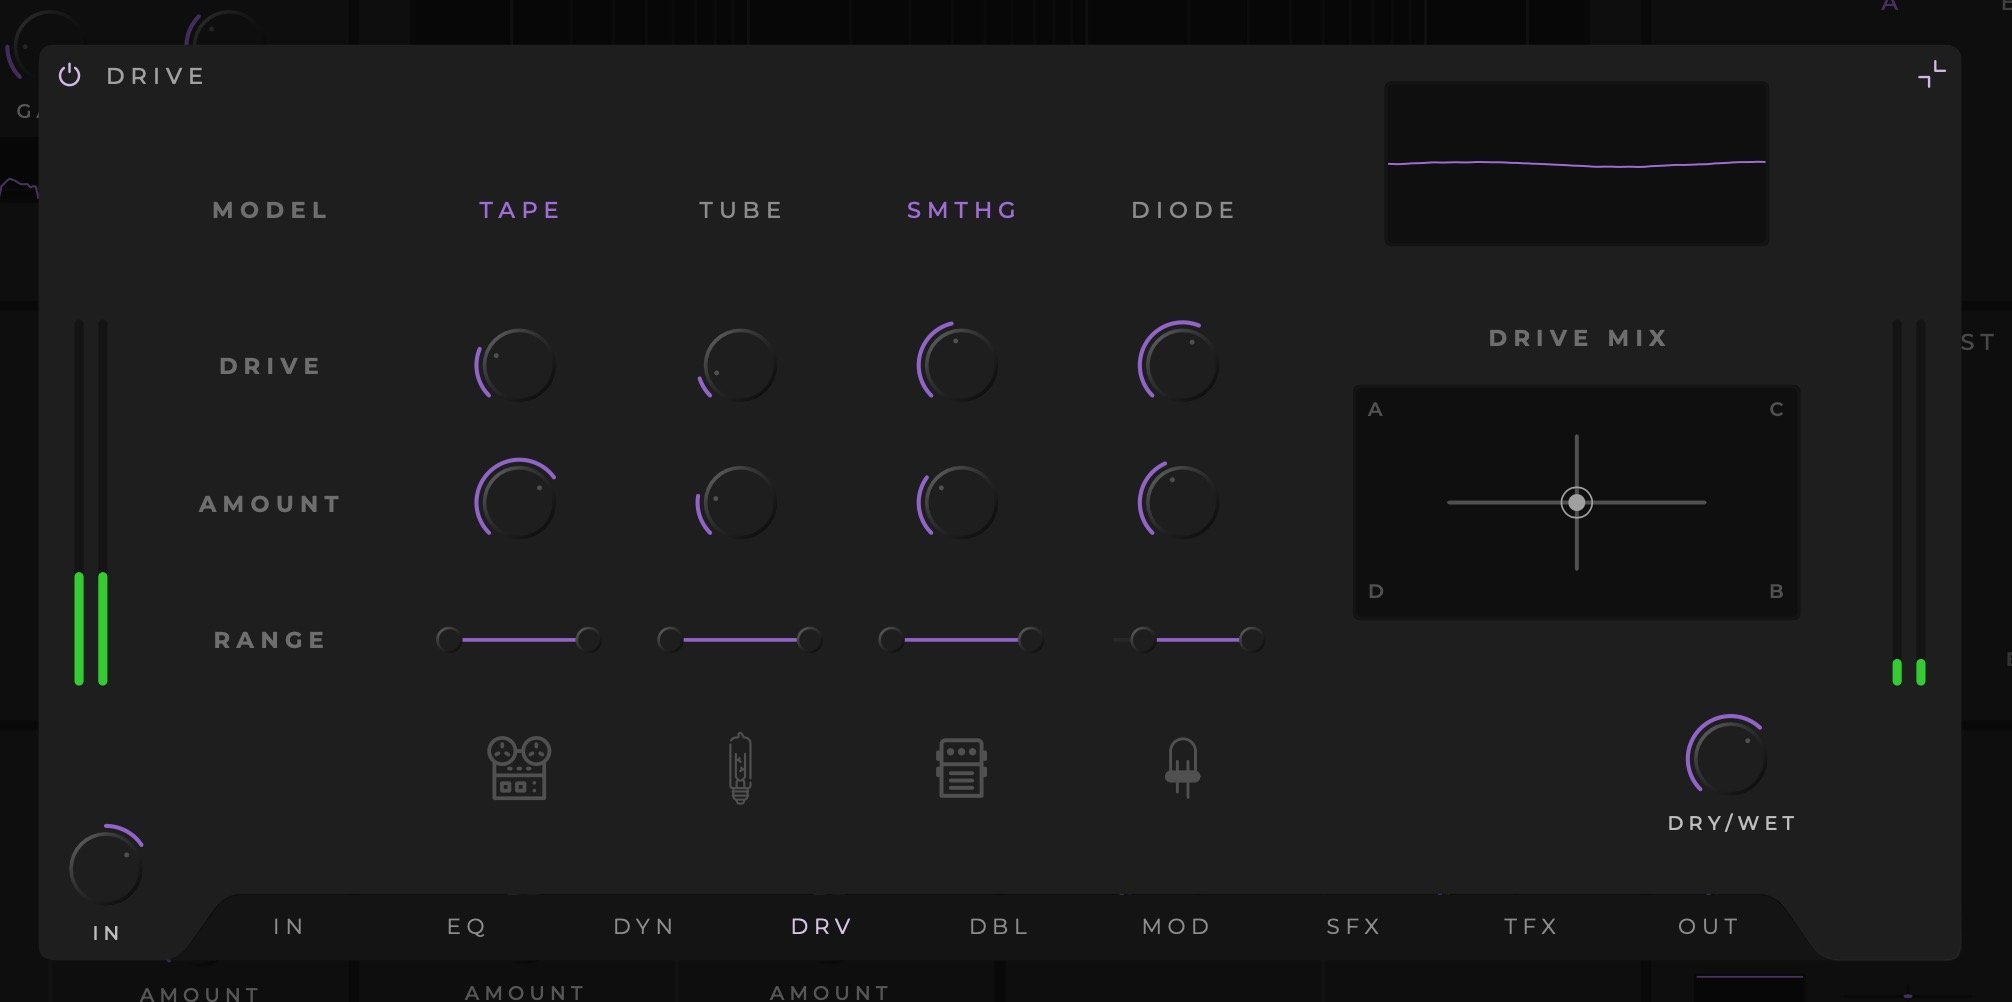Collapse the Drive panel using the corner icon
2012x1002 pixels.
click(1931, 74)
